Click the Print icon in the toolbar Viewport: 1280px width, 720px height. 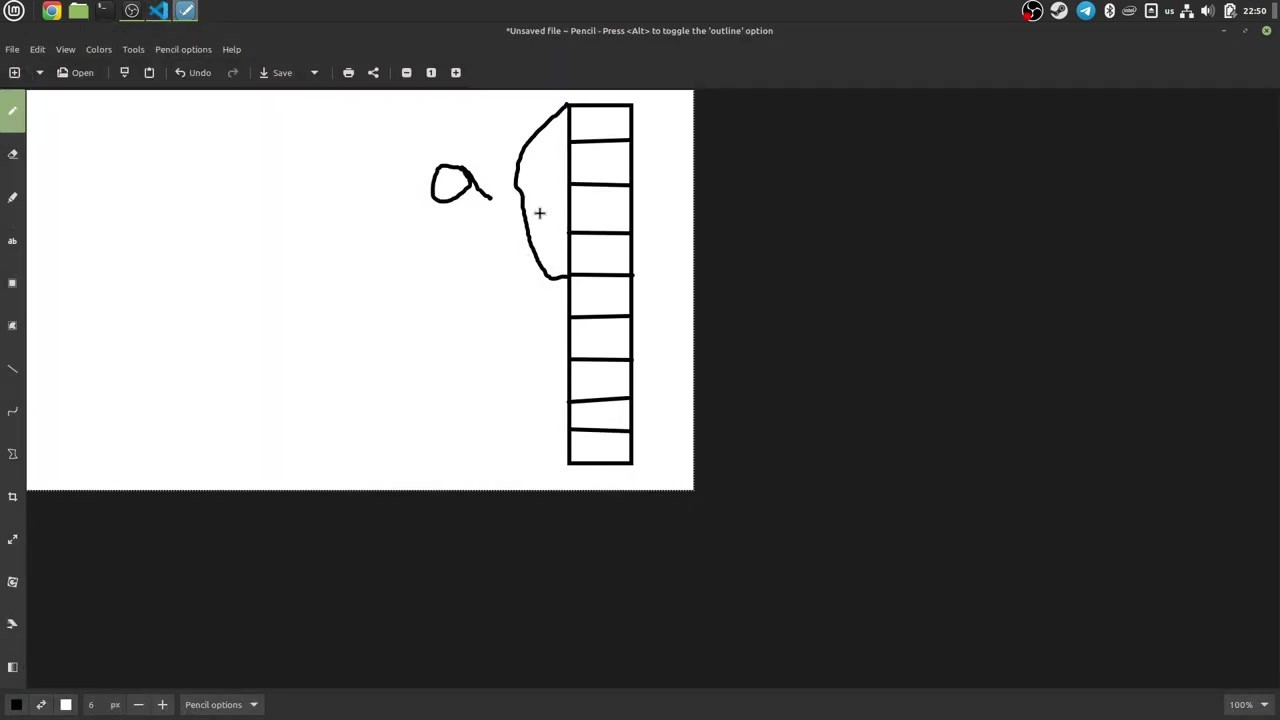click(x=348, y=73)
